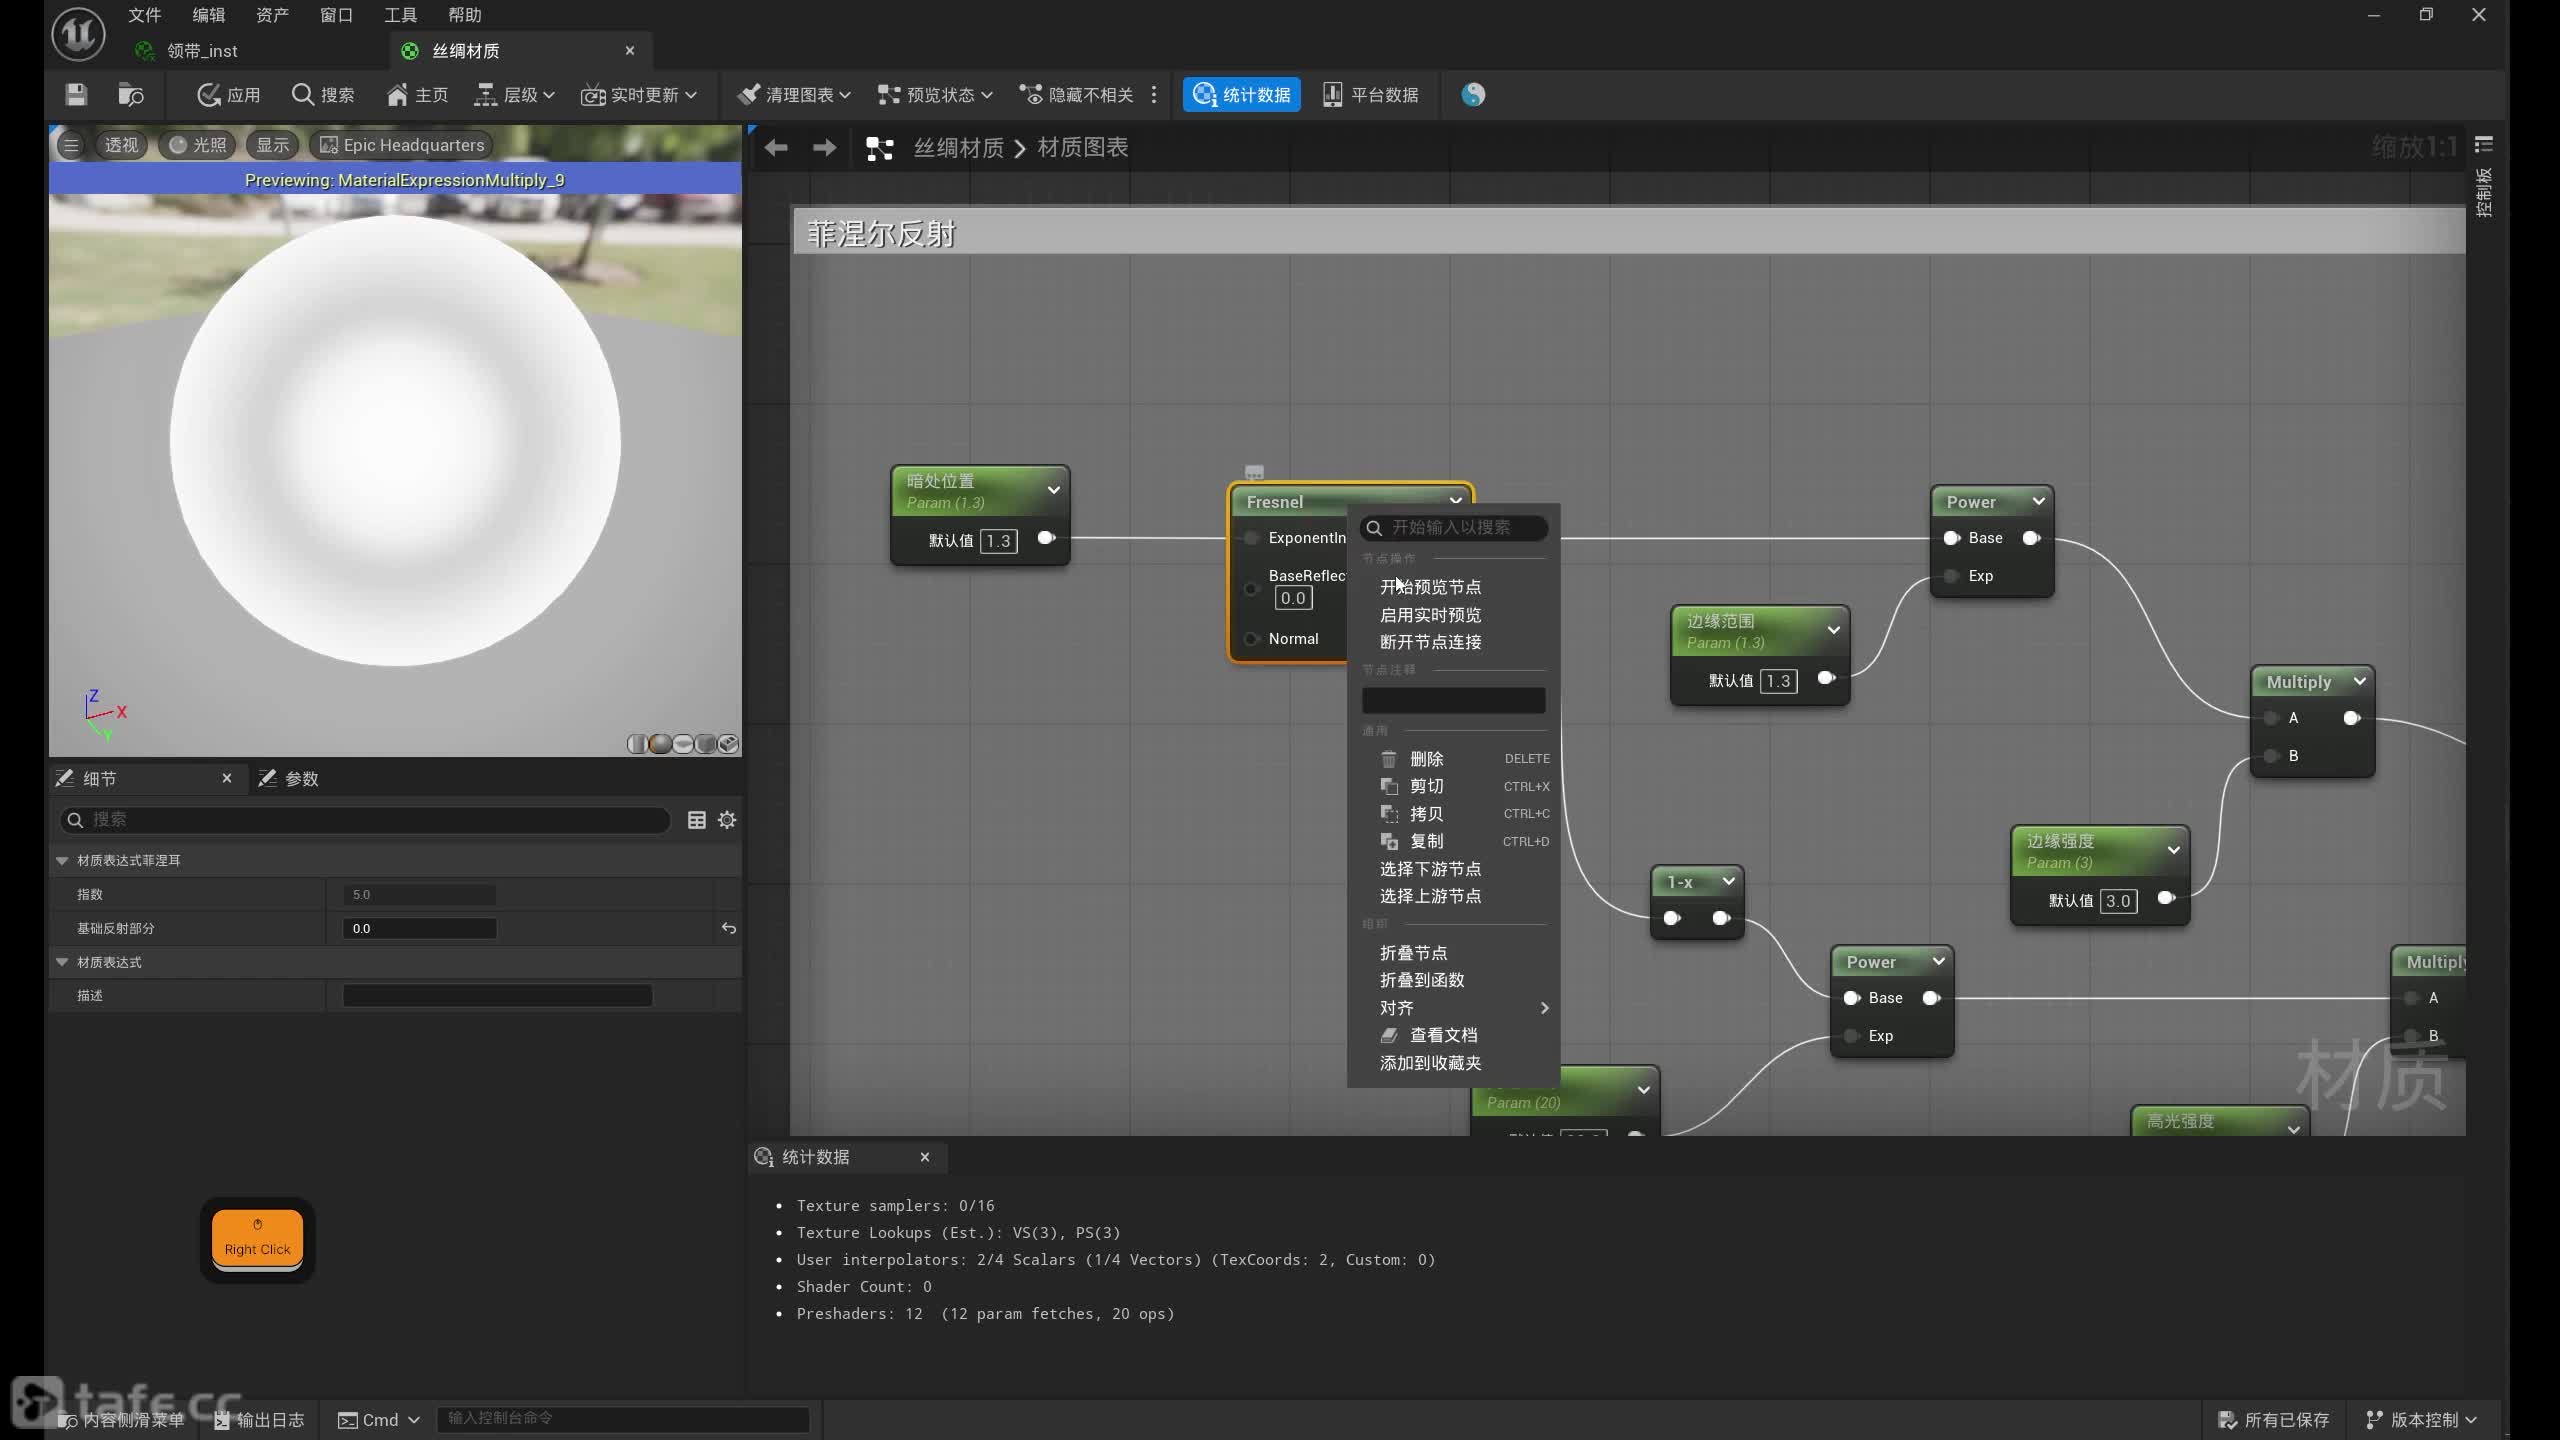Select the cylinder preview mesh icon

tap(637, 744)
